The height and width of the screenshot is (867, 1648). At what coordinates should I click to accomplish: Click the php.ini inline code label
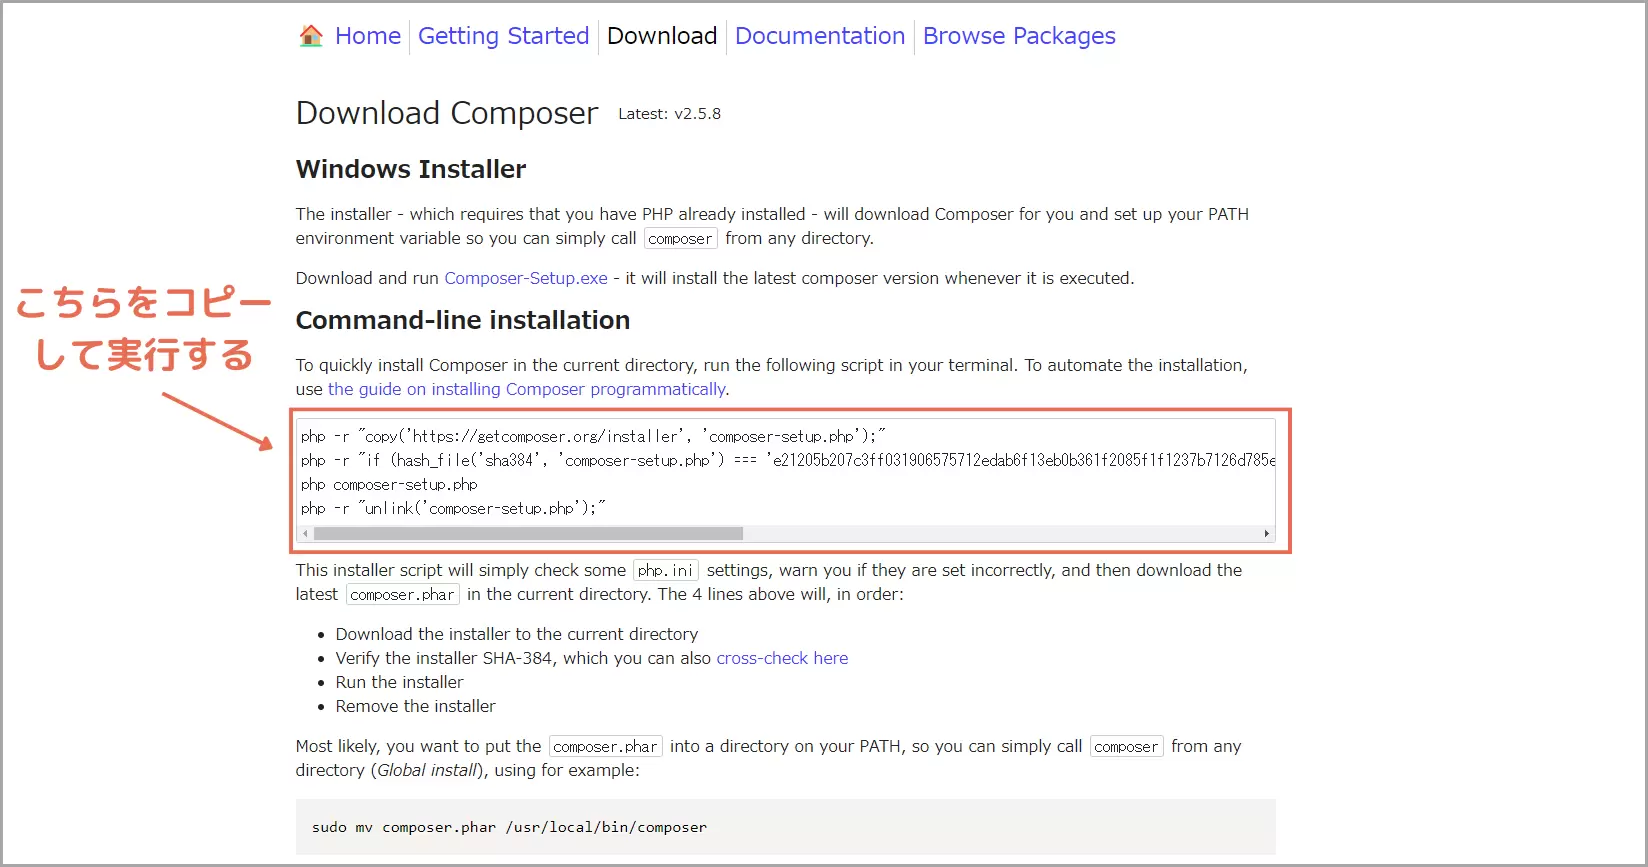(x=665, y=570)
